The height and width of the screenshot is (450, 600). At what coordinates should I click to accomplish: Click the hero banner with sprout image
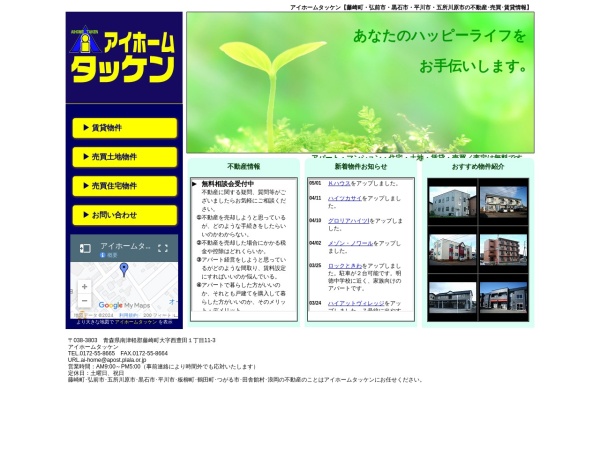(x=360, y=83)
